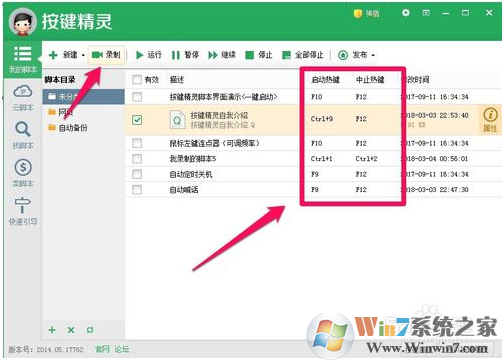
Task: Resume script with 继续
Action: pos(222,55)
